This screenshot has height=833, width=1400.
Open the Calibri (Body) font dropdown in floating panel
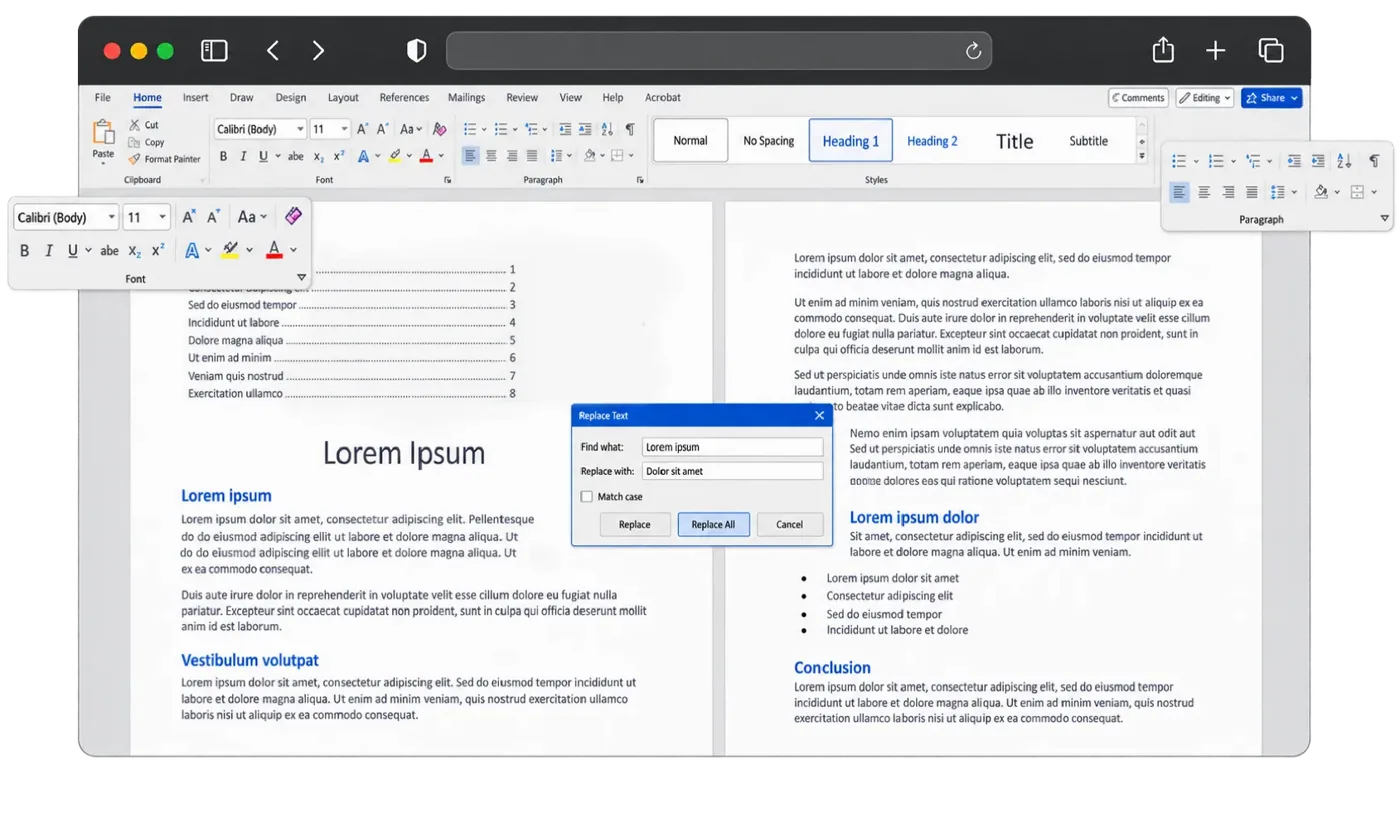click(x=65, y=217)
